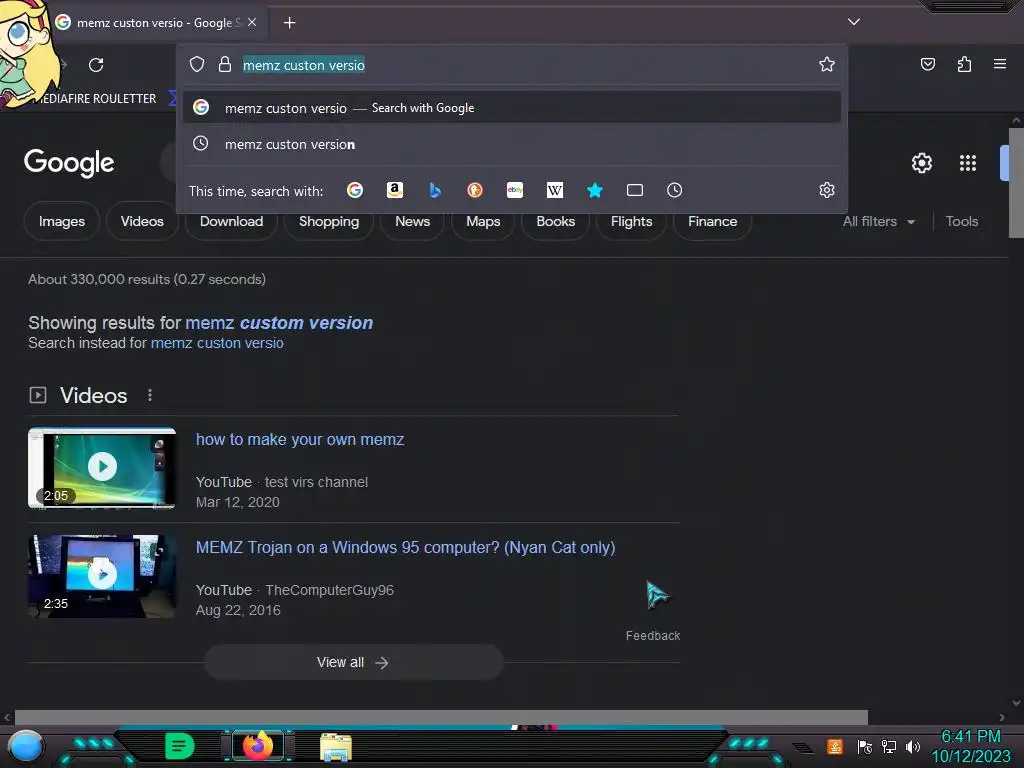Search open tabs with the tab icon

pyautogui.click(x=635, y=190)
